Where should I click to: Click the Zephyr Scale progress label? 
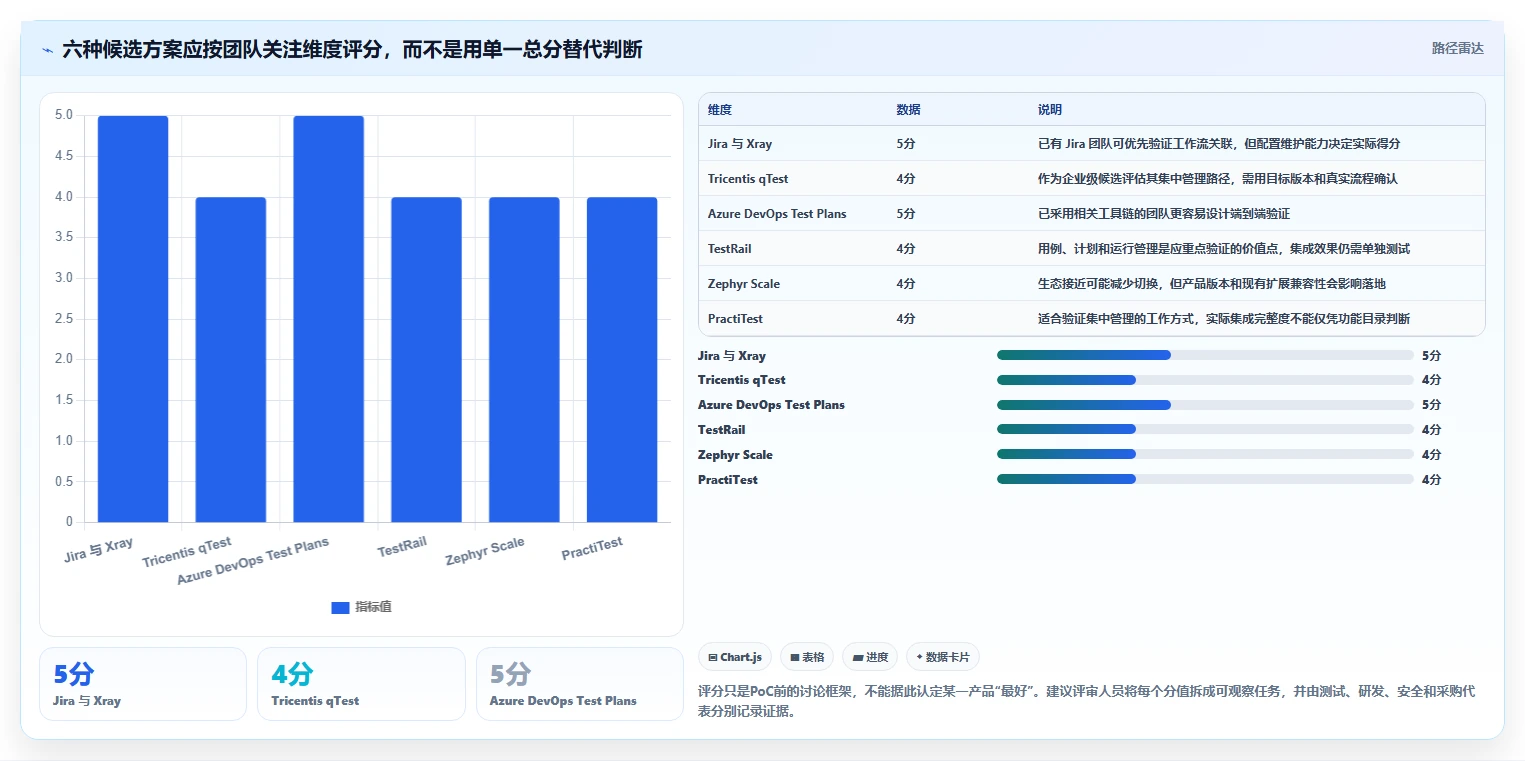[x=735, y=455]
